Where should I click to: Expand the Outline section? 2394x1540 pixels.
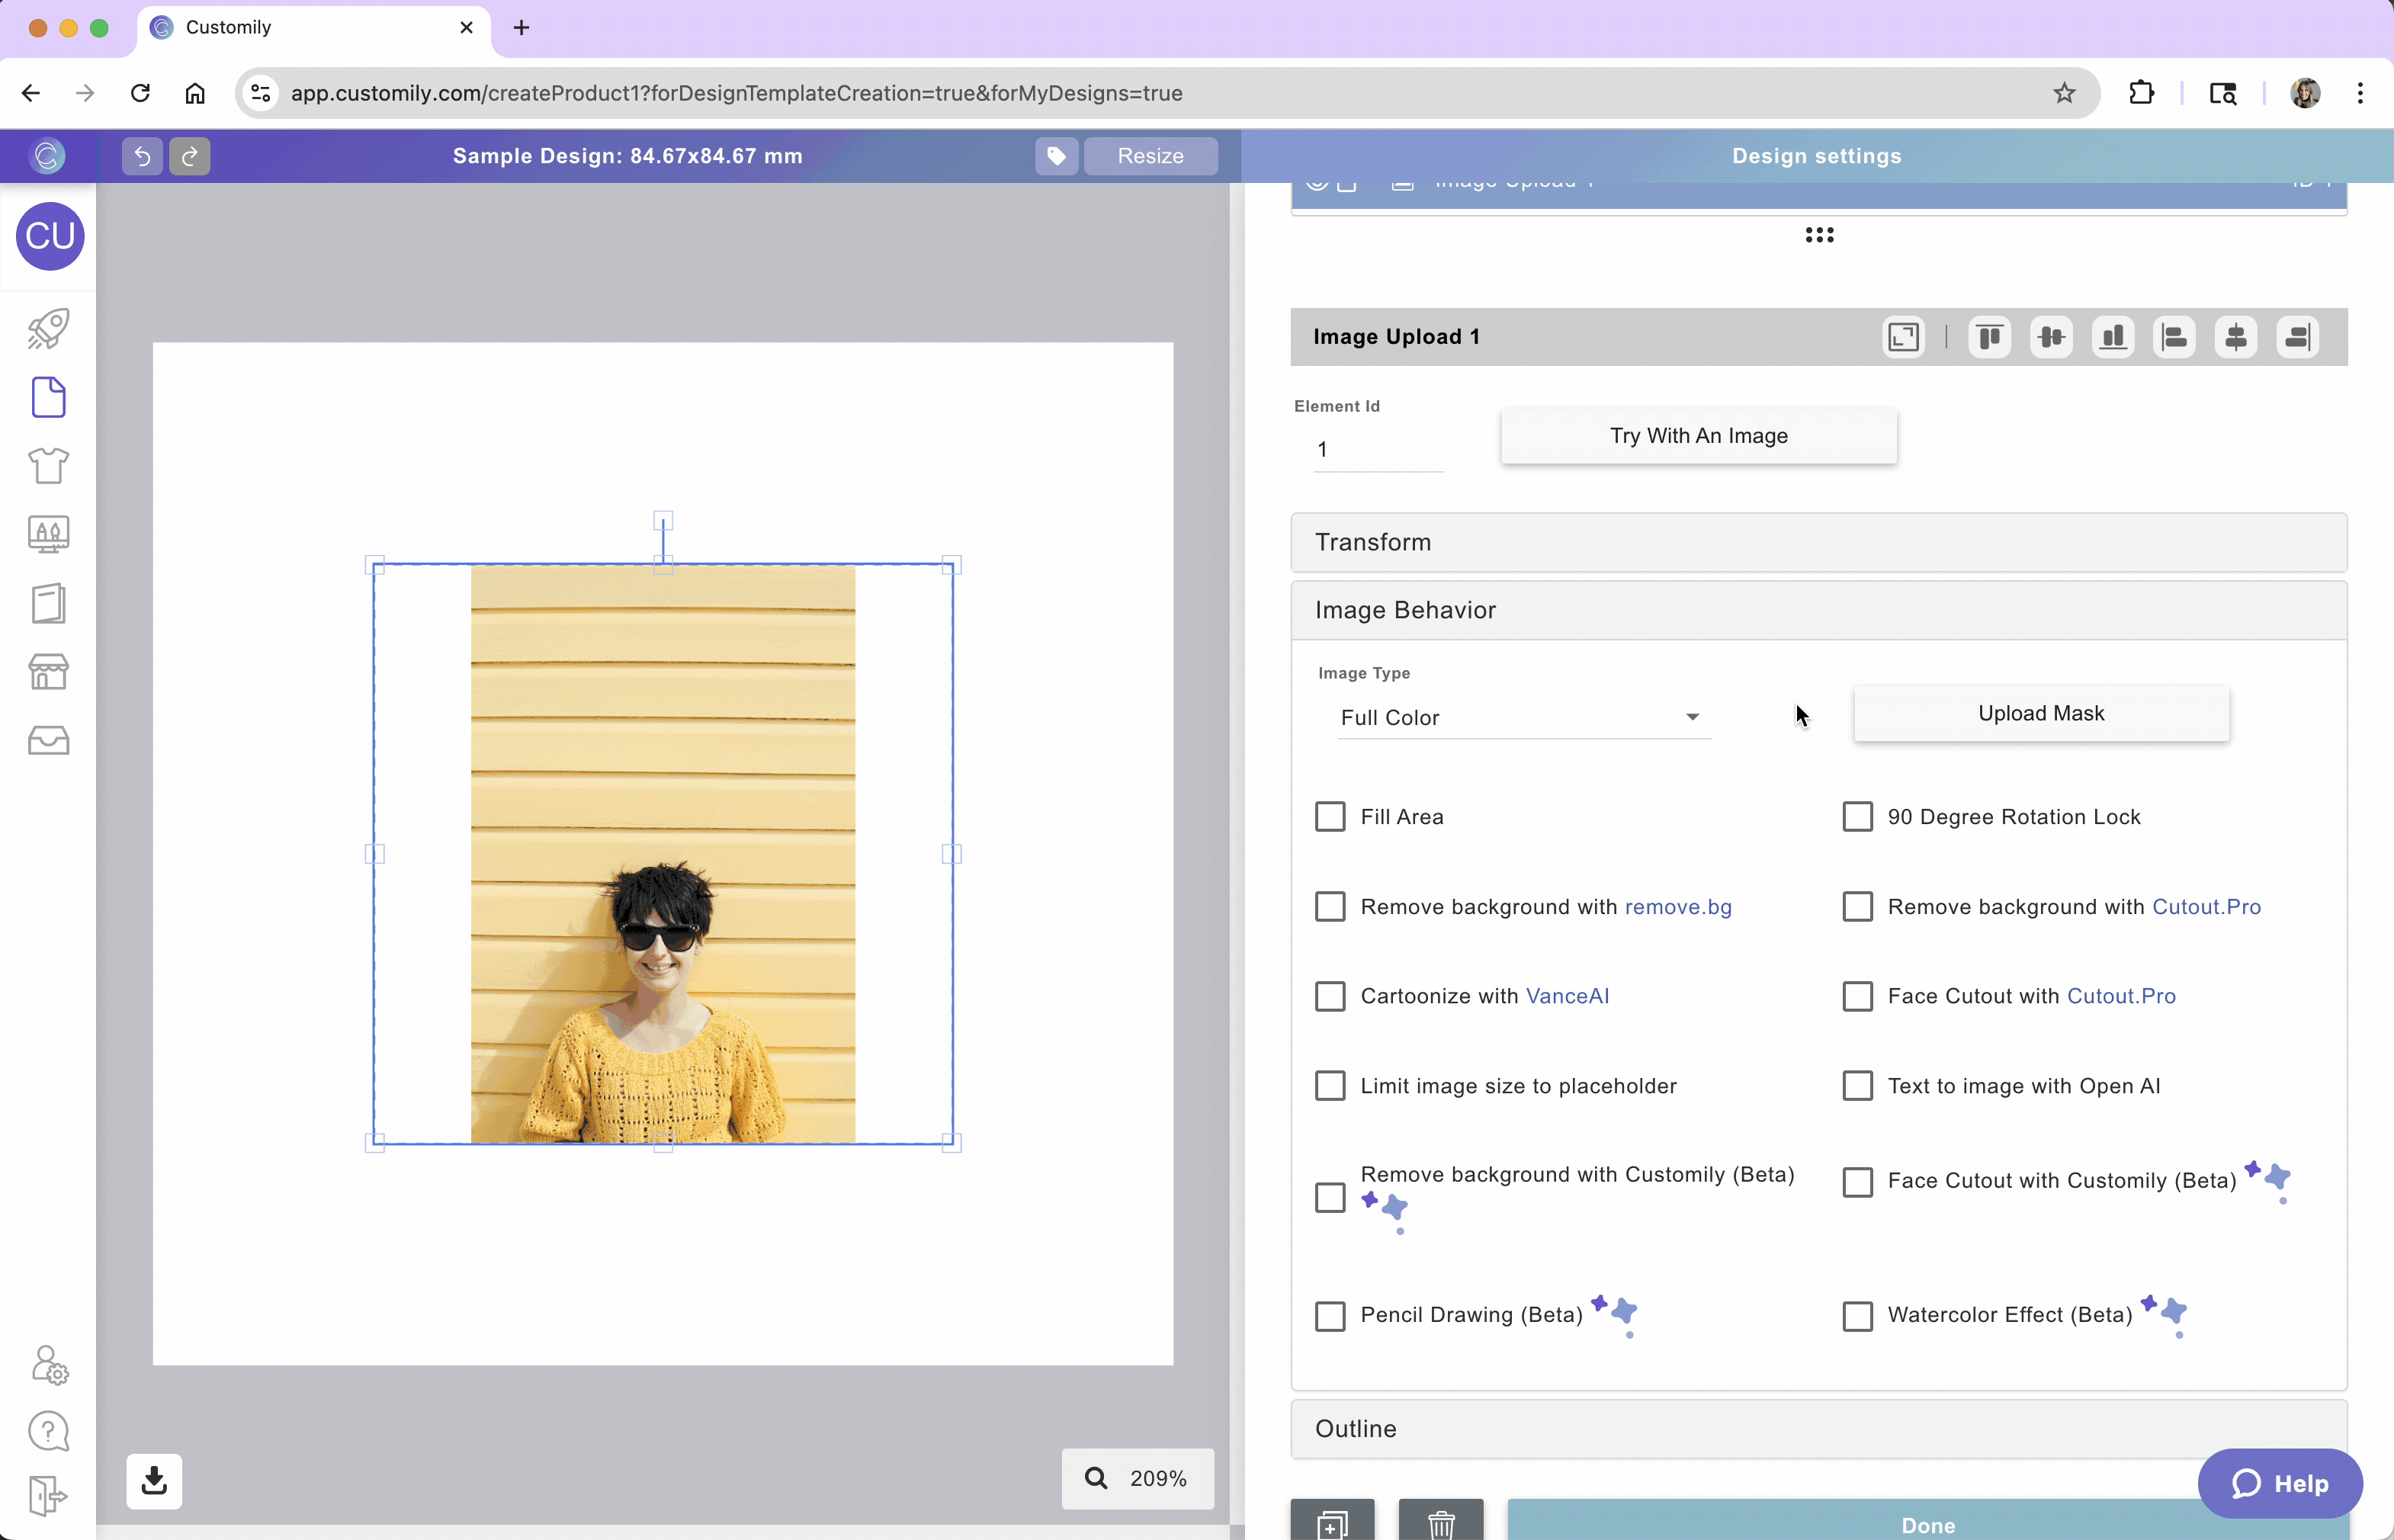coord(1818,1428)
